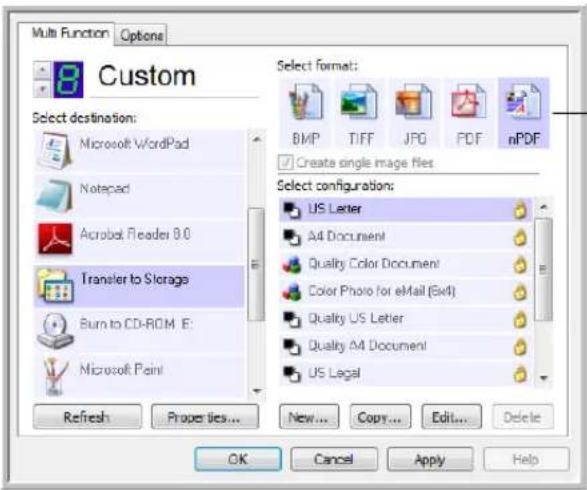Screen dimensions: 587x490
Task: Click the Transfer to Storage icon
Action: click(x=55, y=285)
